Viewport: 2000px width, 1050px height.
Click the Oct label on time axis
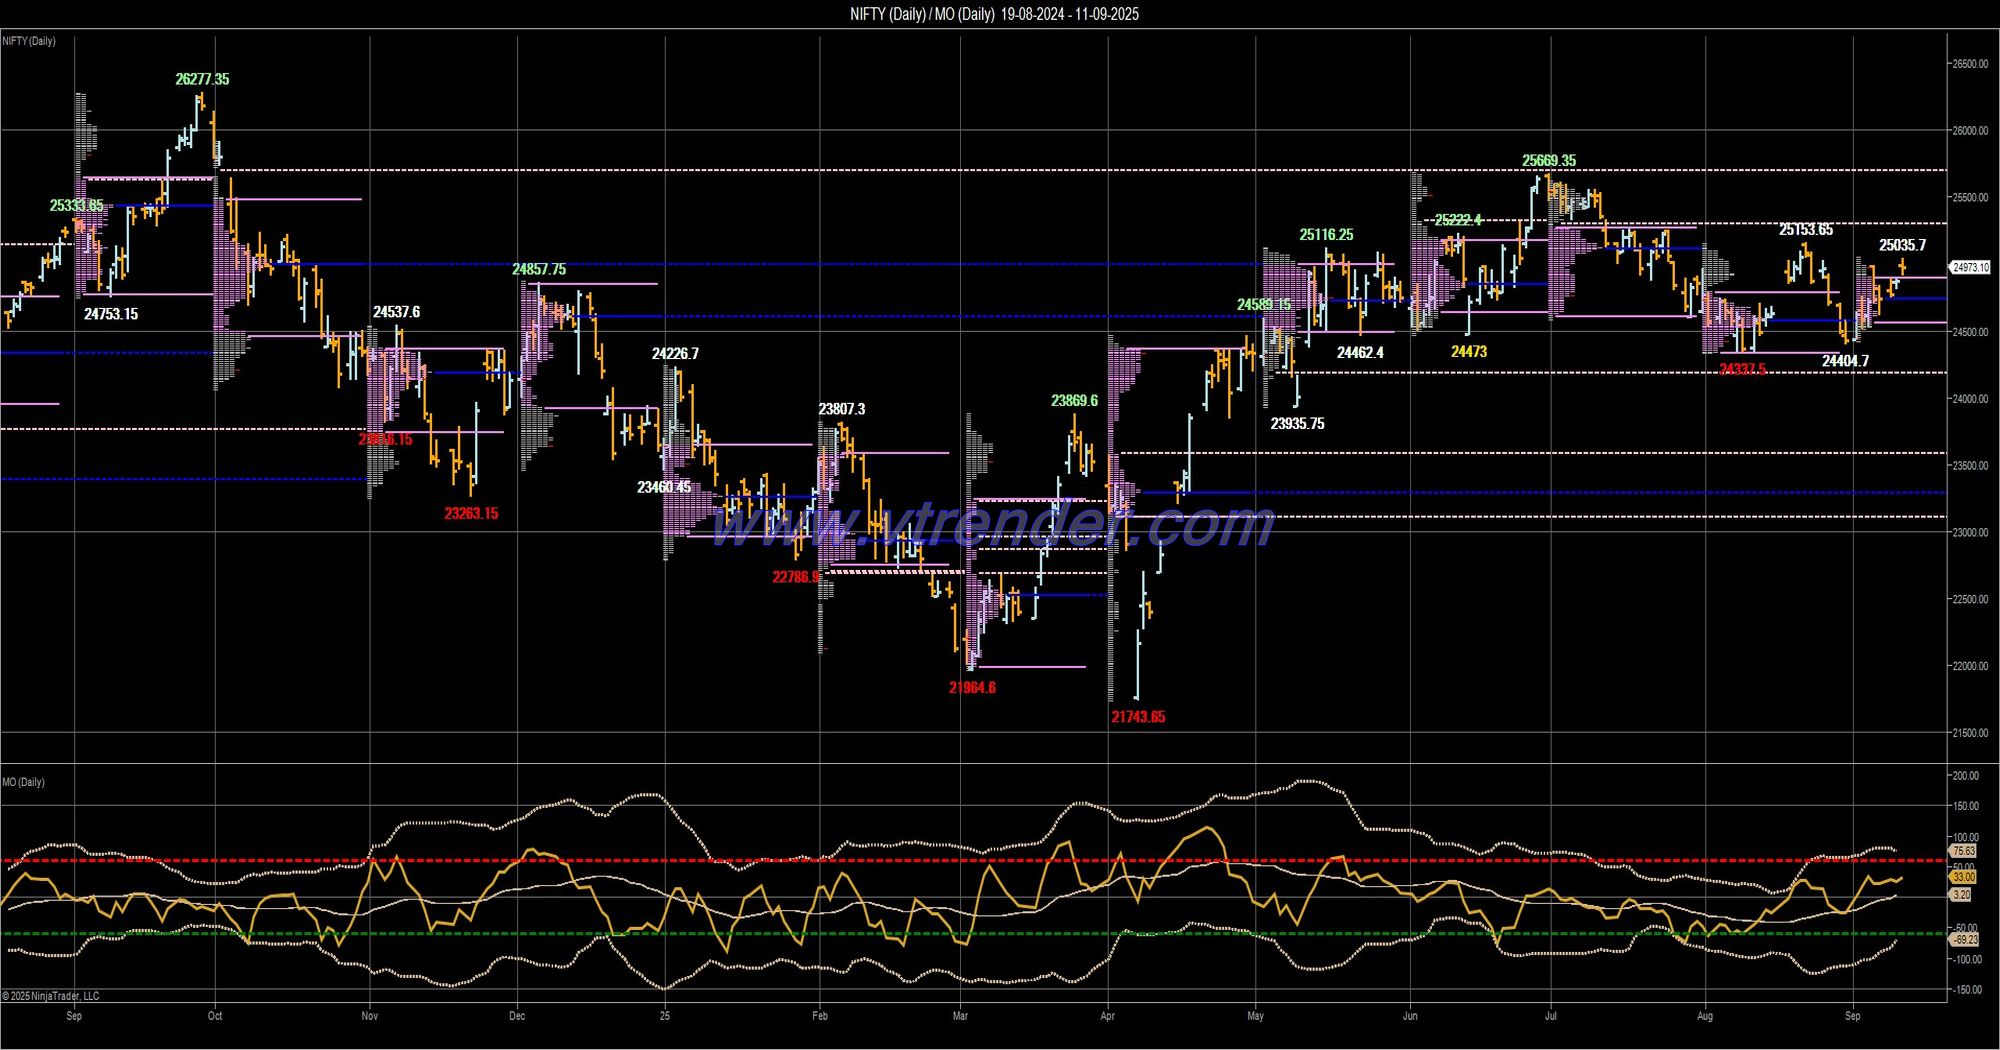coord(215,1016)
